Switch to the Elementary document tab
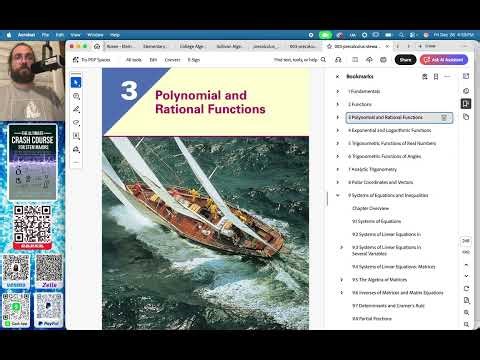The image size is (480, 360). [155, 46]
